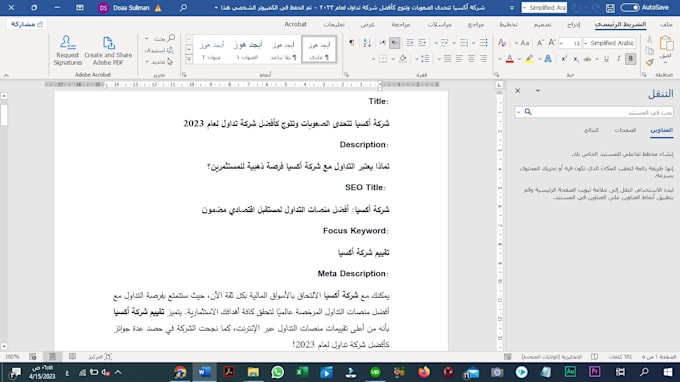Image resolution: width=680 pixels, height=382 pixels.
Task: Click the Paste clipboard icon
Action: [666, 43]
